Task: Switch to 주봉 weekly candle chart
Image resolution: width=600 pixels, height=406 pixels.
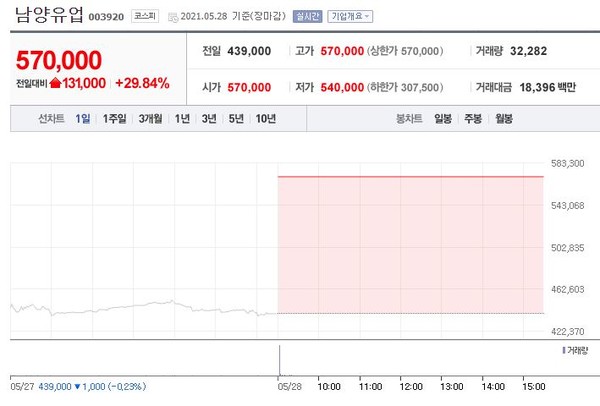Action: [x=472, y=119]
